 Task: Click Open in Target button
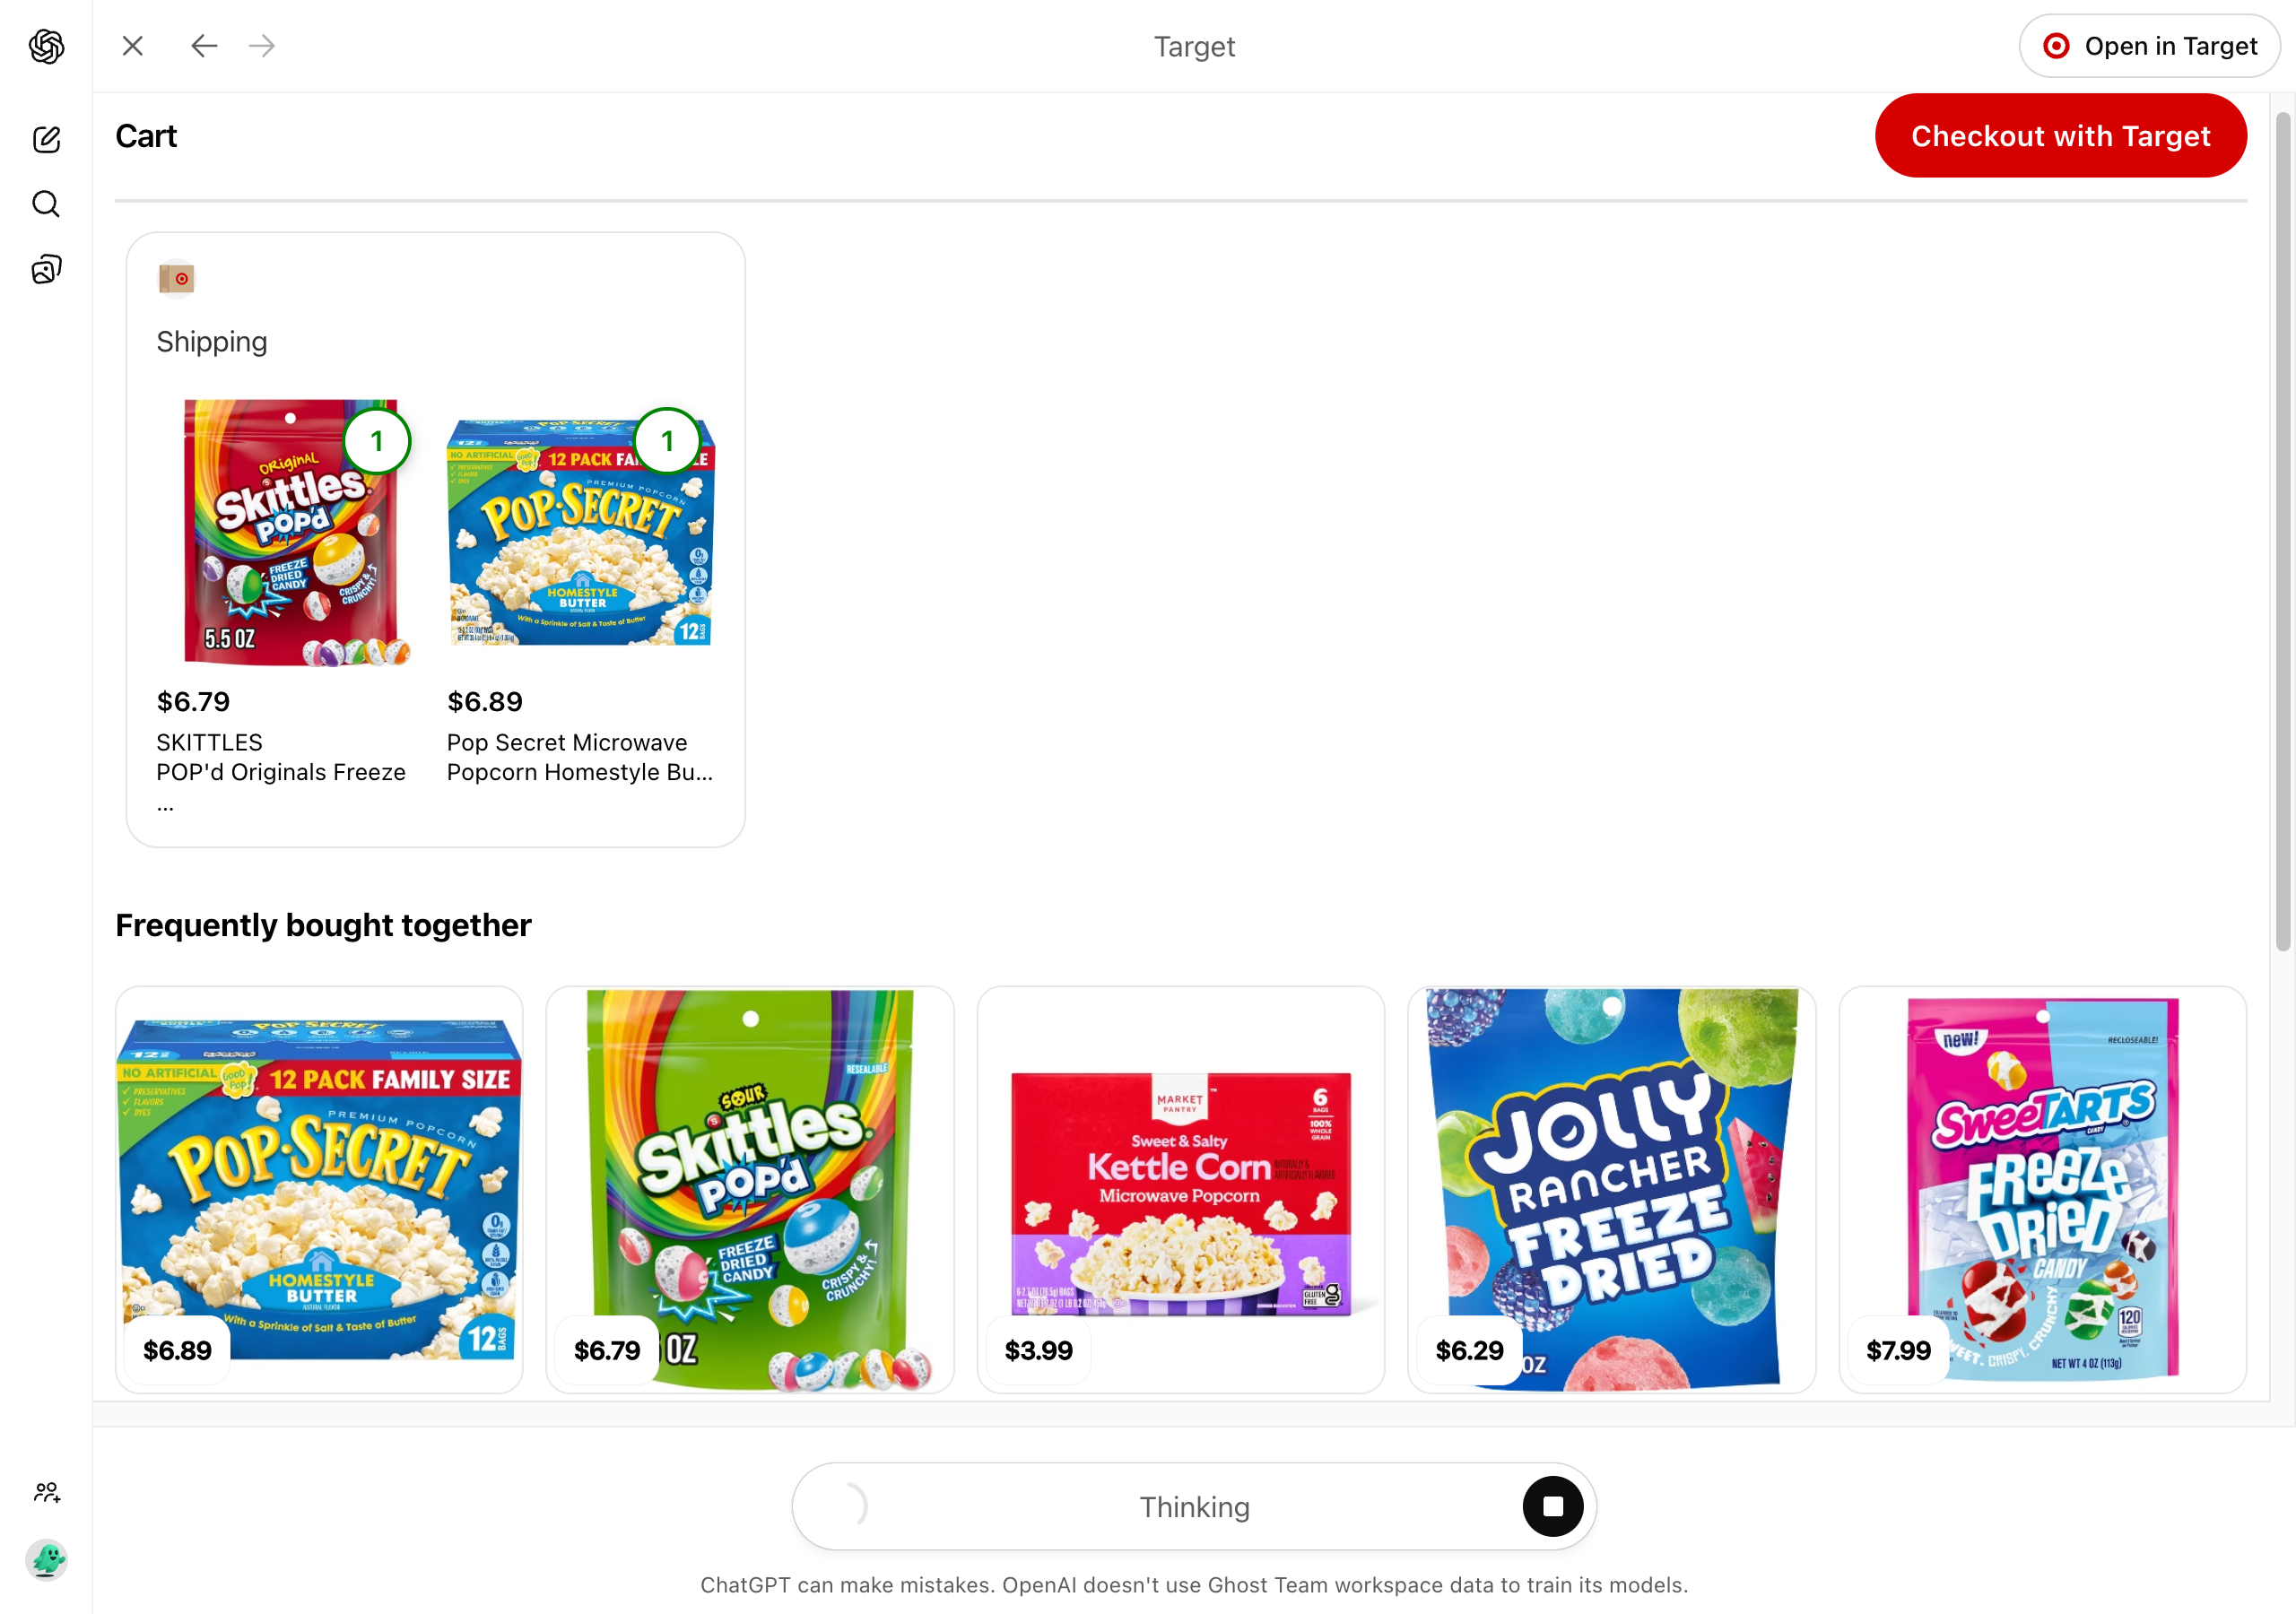tap(2149, 46)
